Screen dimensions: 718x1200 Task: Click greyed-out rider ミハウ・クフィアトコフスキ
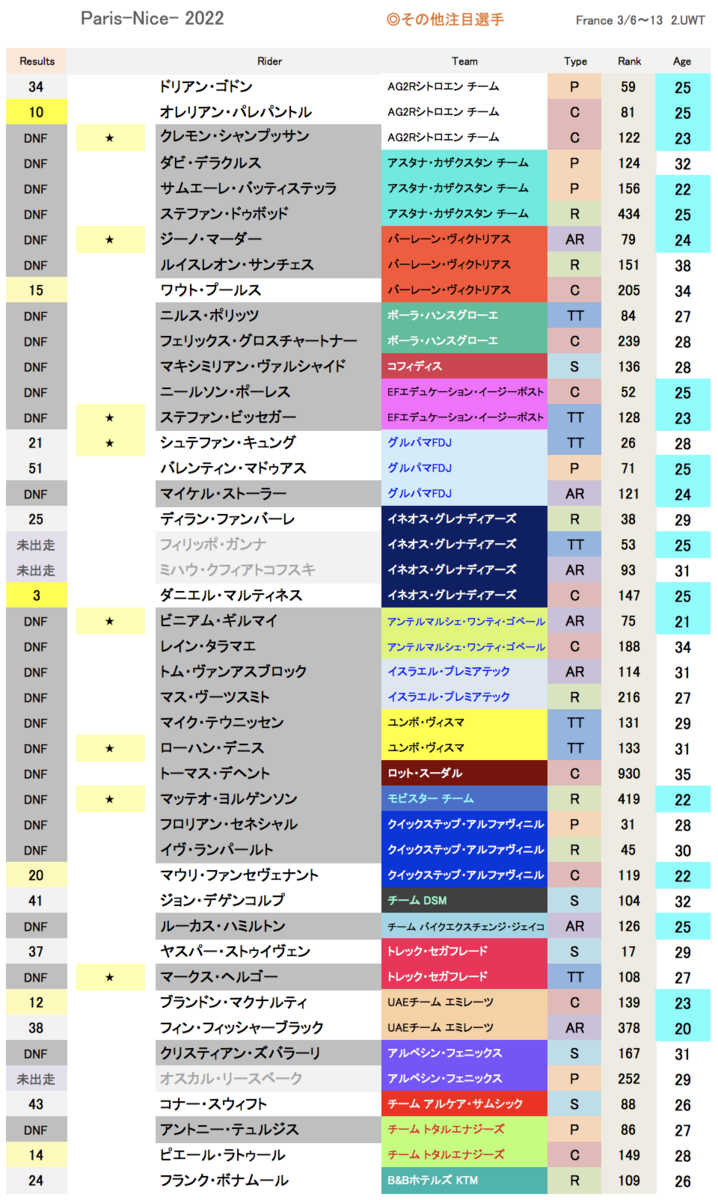[237, 570]
